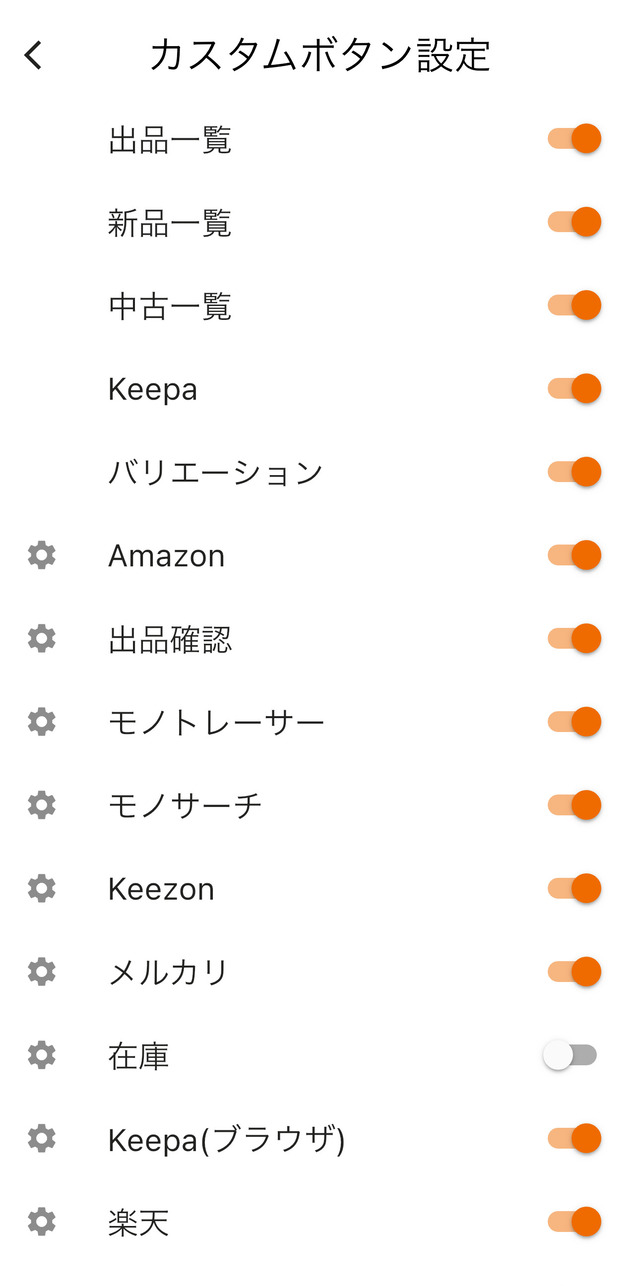Switch off the Keepa toggle

(x=574, y=388)
